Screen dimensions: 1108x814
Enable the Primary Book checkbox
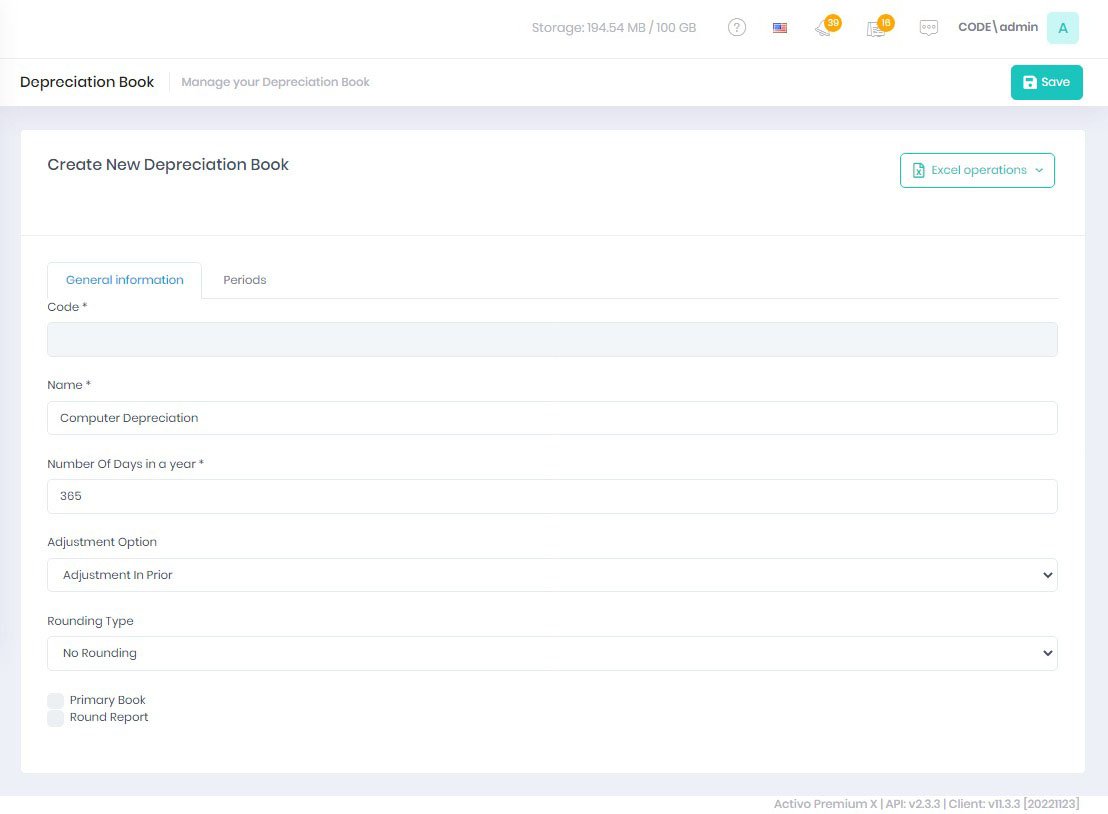click(56, 701)
